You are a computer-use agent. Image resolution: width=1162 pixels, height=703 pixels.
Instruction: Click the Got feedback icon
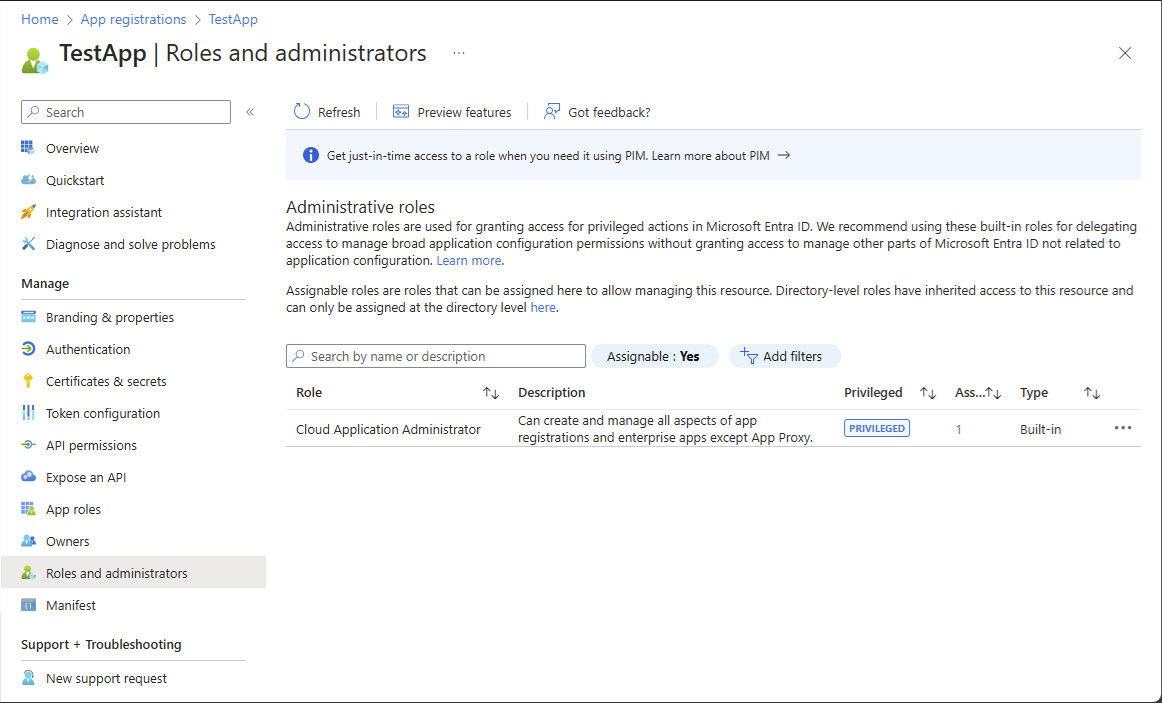(552, 112)
